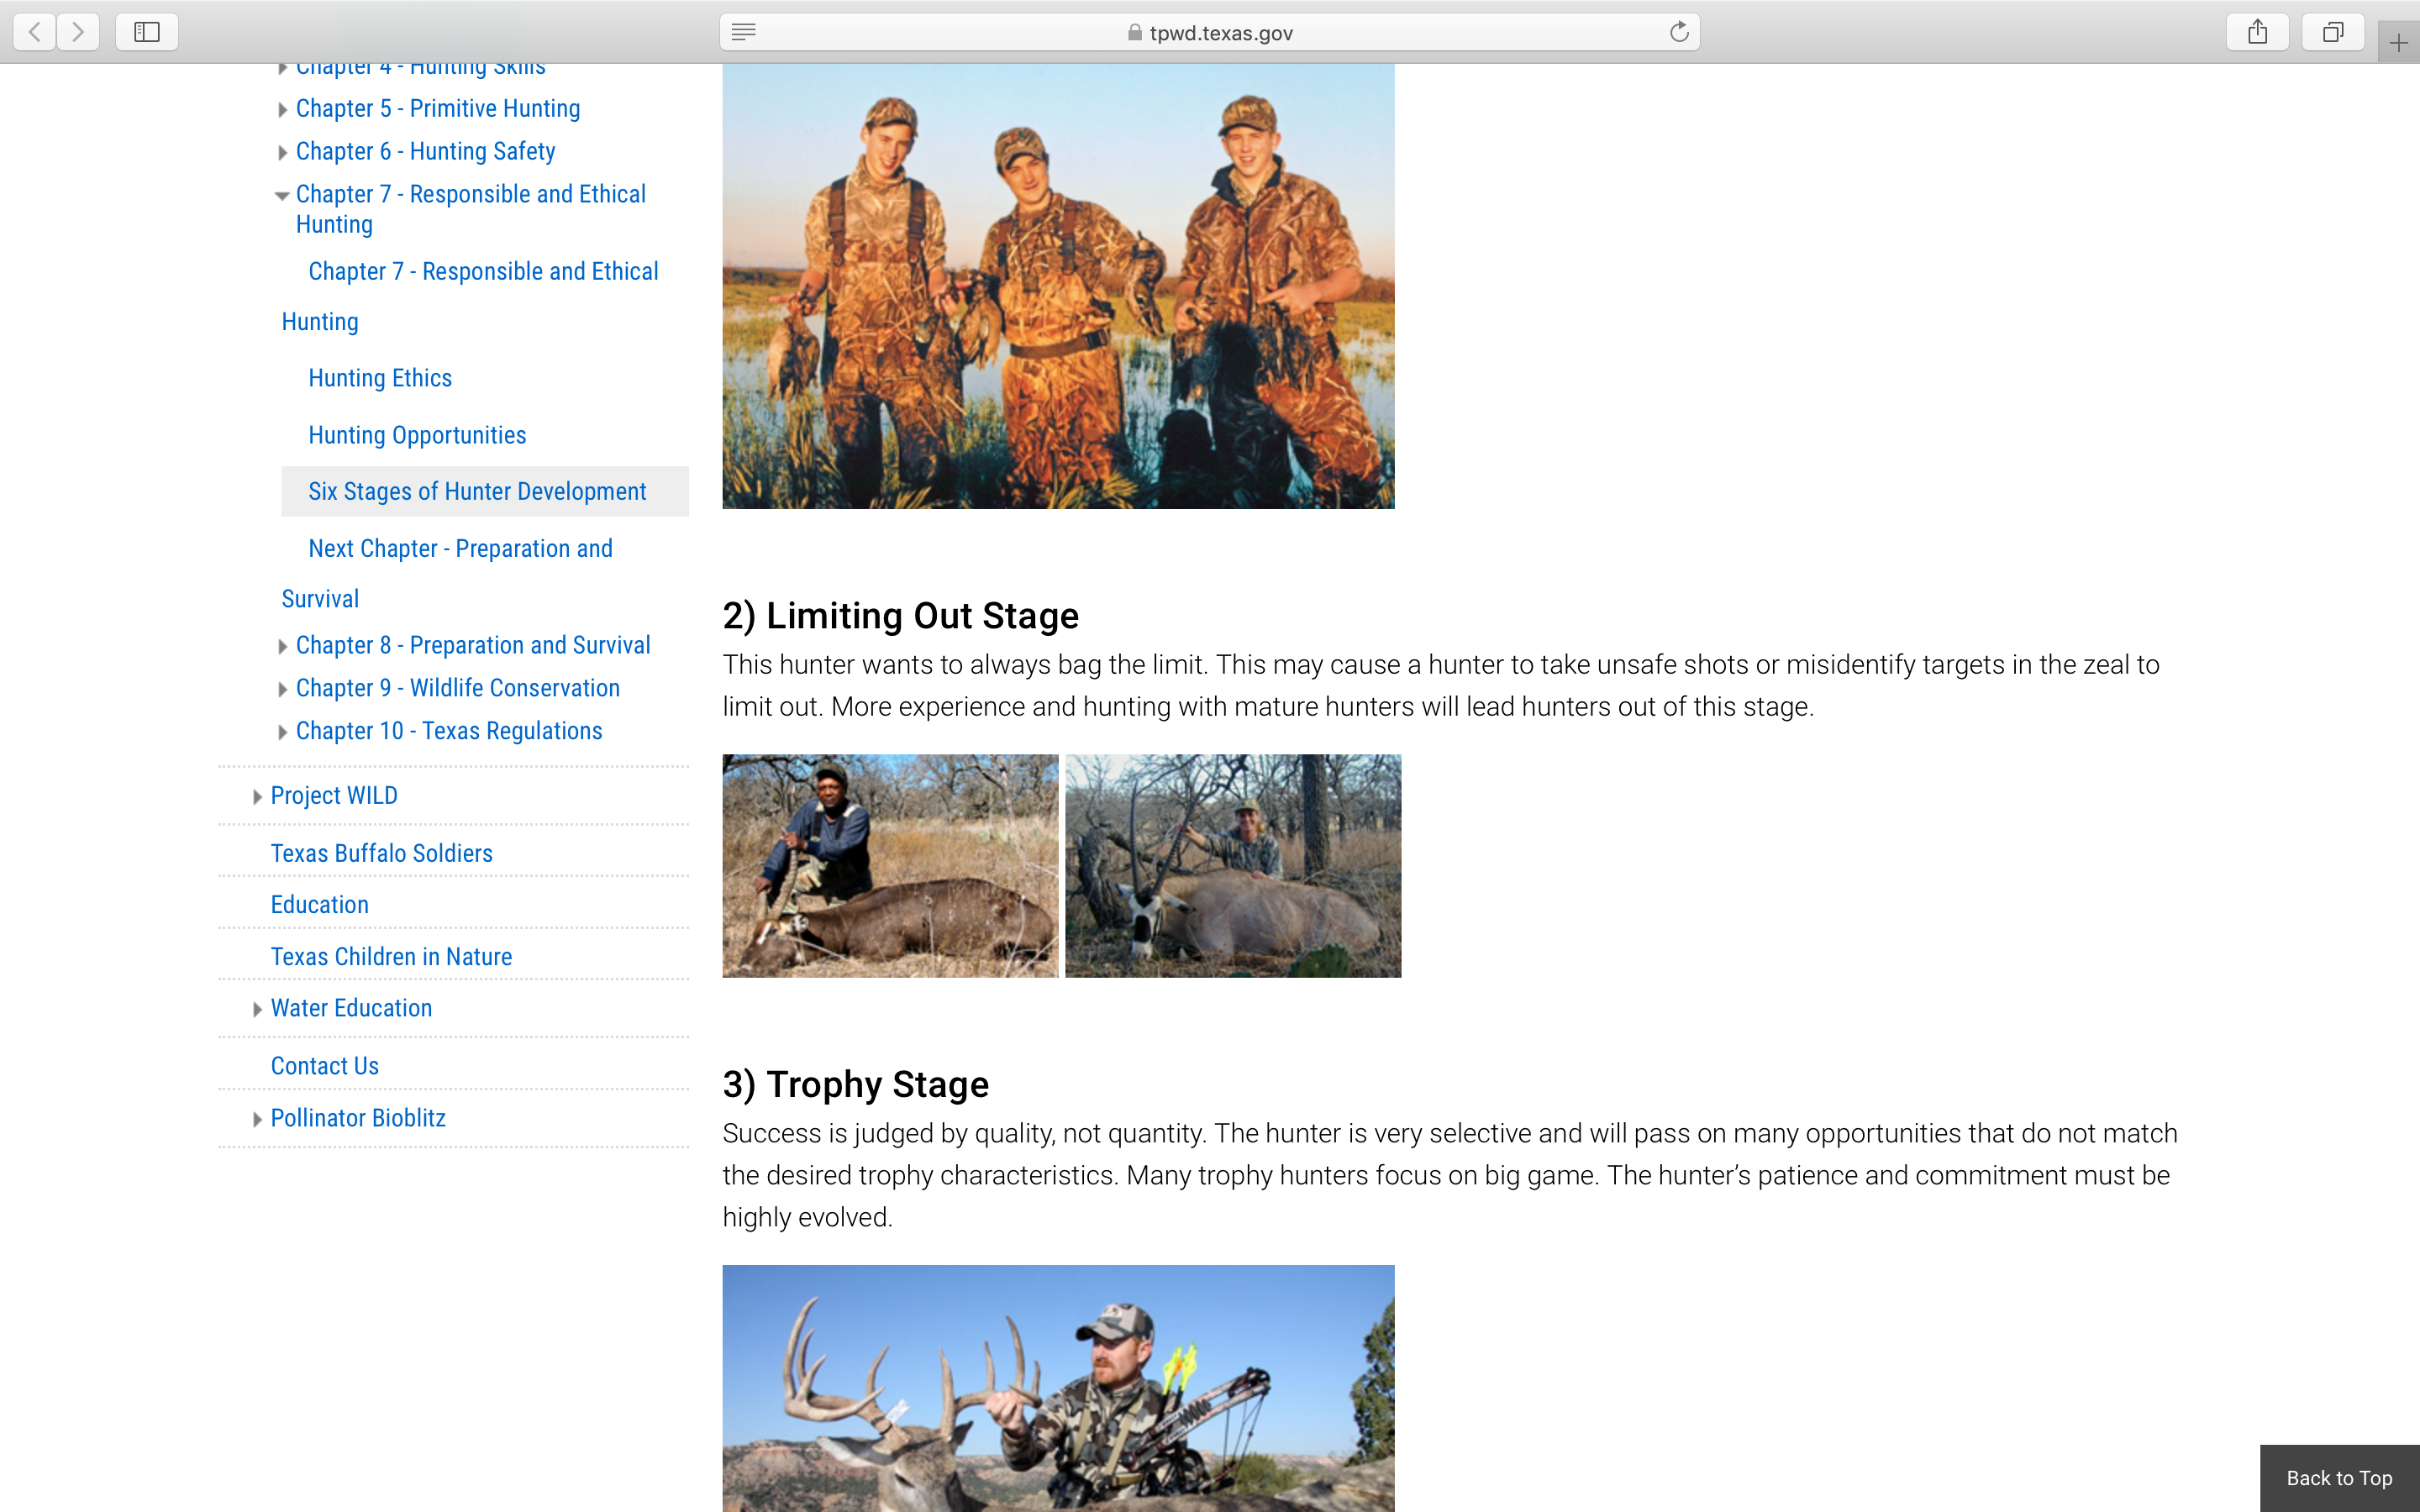Go to Hunting Ethics page
Screen dimensions: 2420x1512
[x=380, y=378]
